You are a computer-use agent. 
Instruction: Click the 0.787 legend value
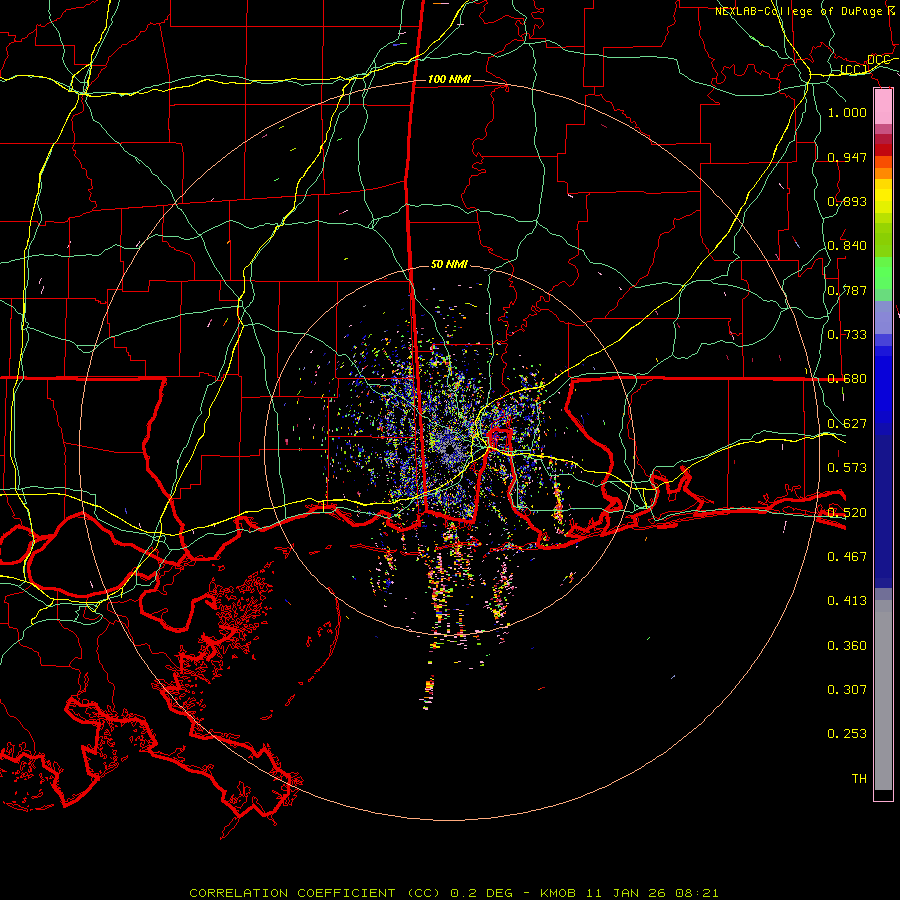(x=847, y=290)
